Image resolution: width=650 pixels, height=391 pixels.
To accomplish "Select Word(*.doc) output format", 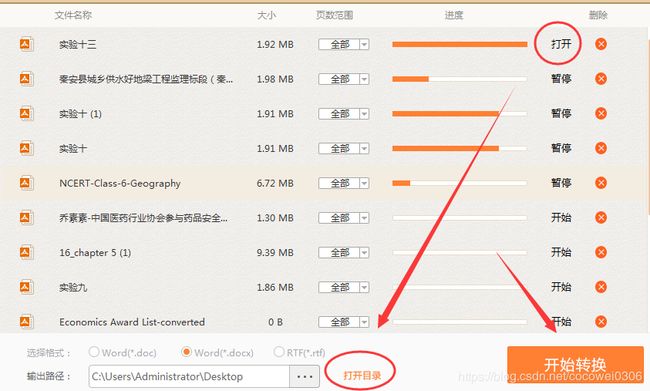I will click(94, 352).
